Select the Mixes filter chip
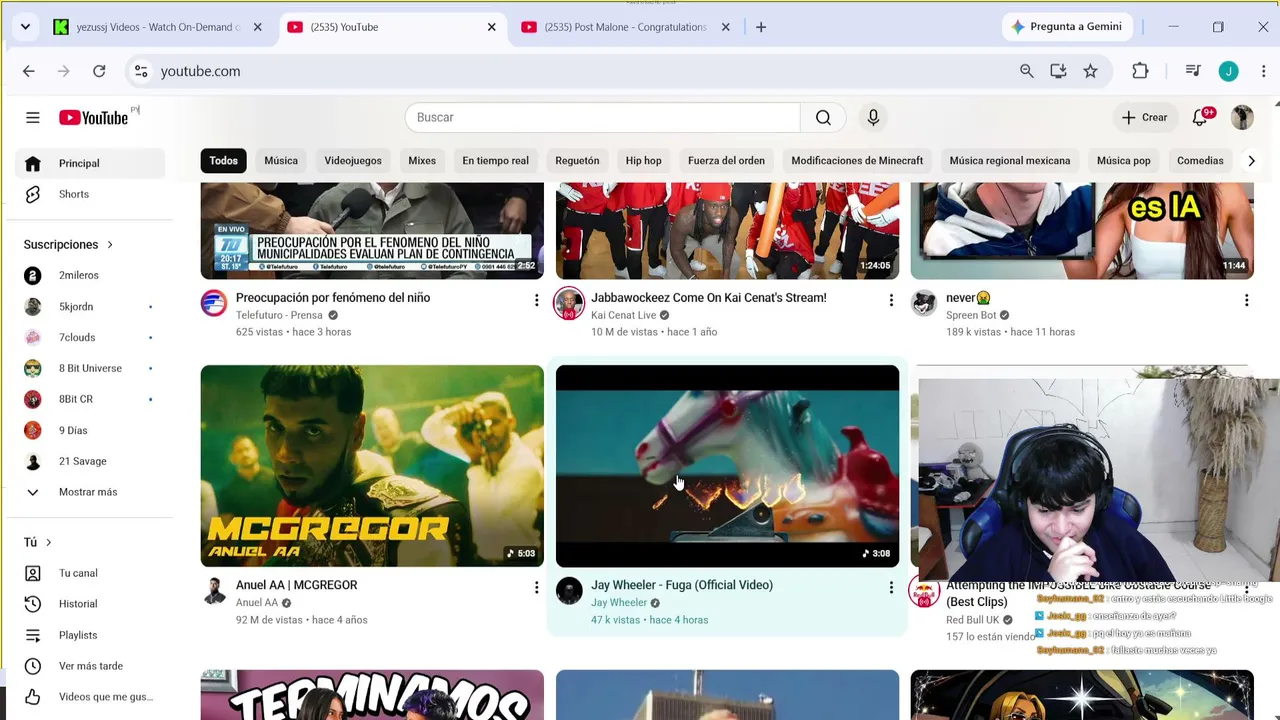 click(x=422, y=161)
